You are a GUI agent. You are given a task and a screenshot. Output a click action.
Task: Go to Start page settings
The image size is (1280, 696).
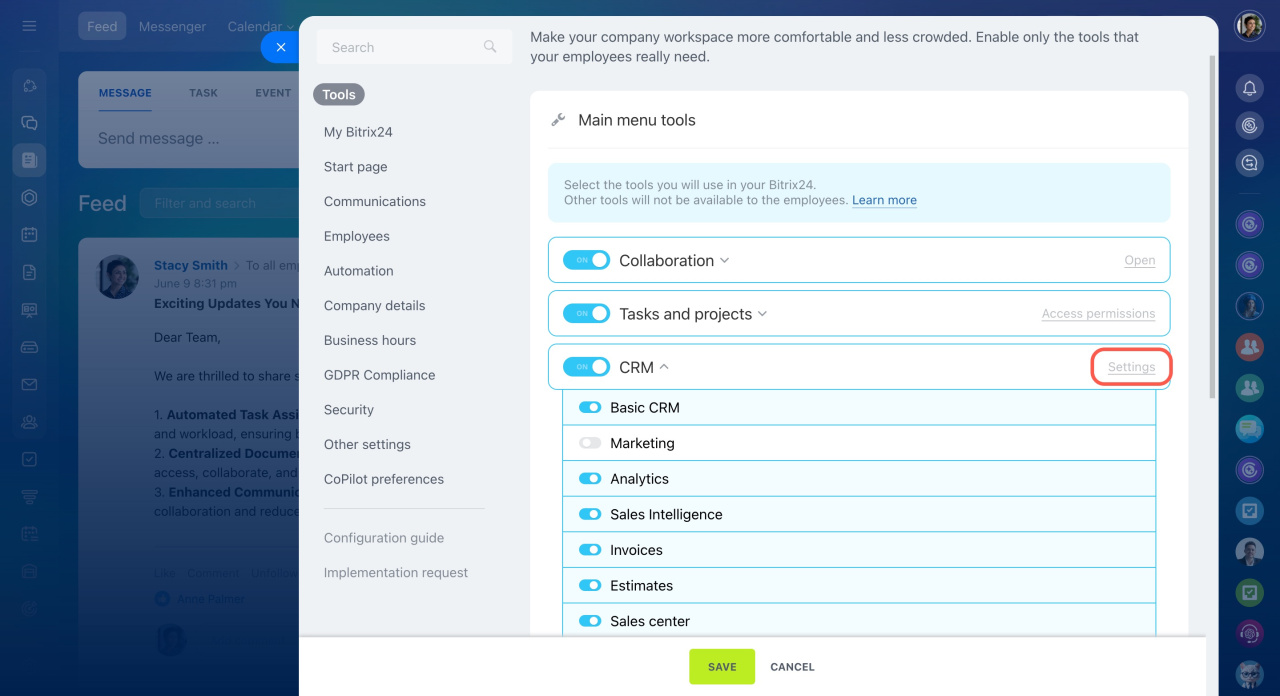pos(355,167)
